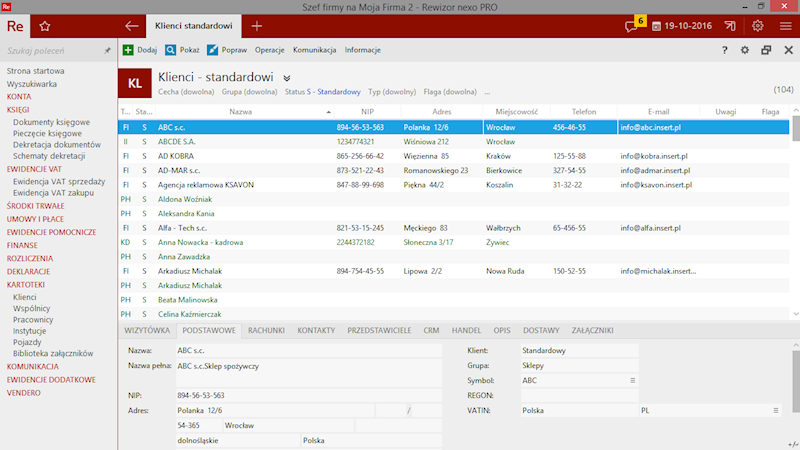Screen dimensions: 800x450
Task: Open Ewidencja VAT sprzedaży
Action: 59,182
